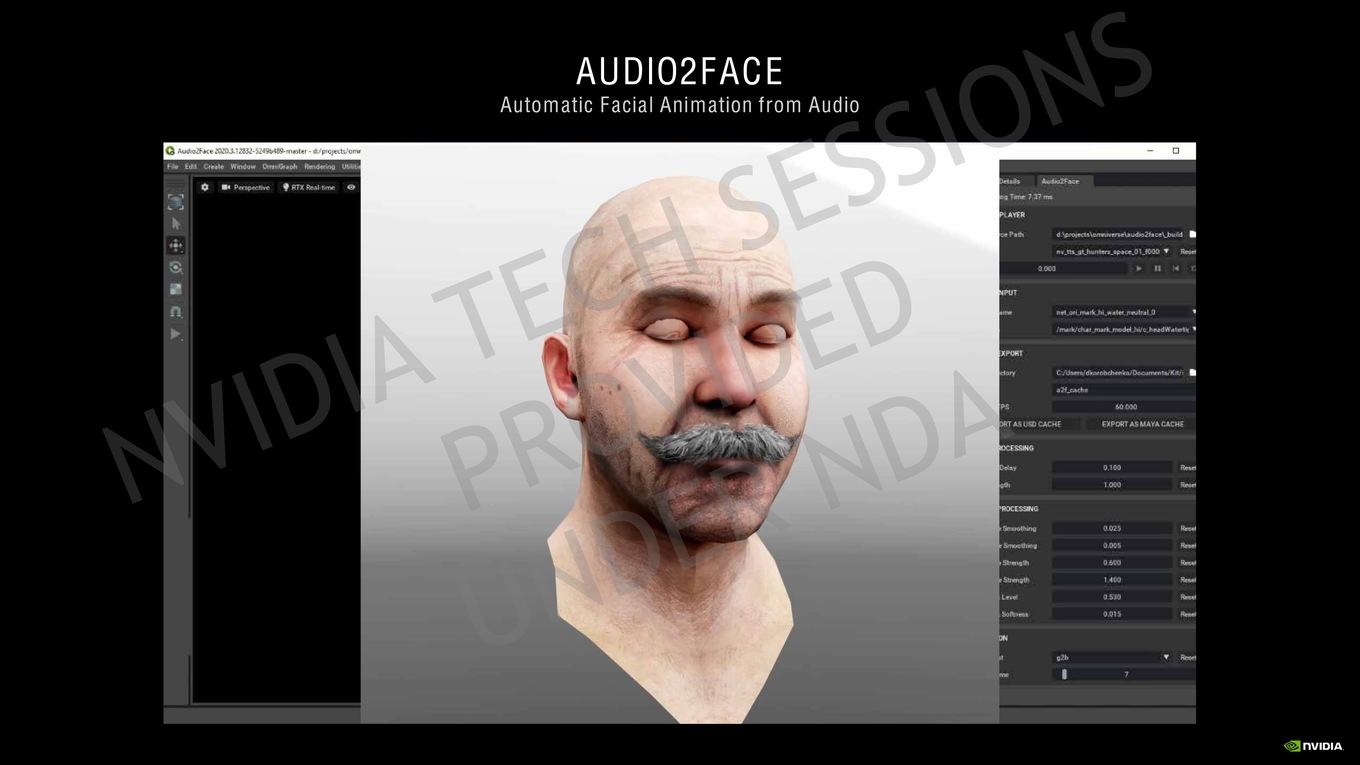Toggle the magnet Snap tool
The width and height of the screenshot is (1360, 765).
(176, 312)
